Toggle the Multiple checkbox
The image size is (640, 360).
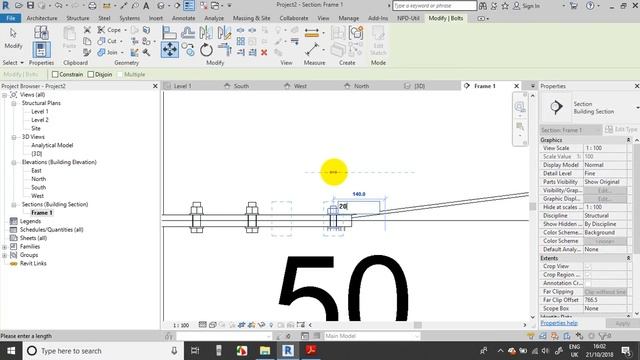120,74
